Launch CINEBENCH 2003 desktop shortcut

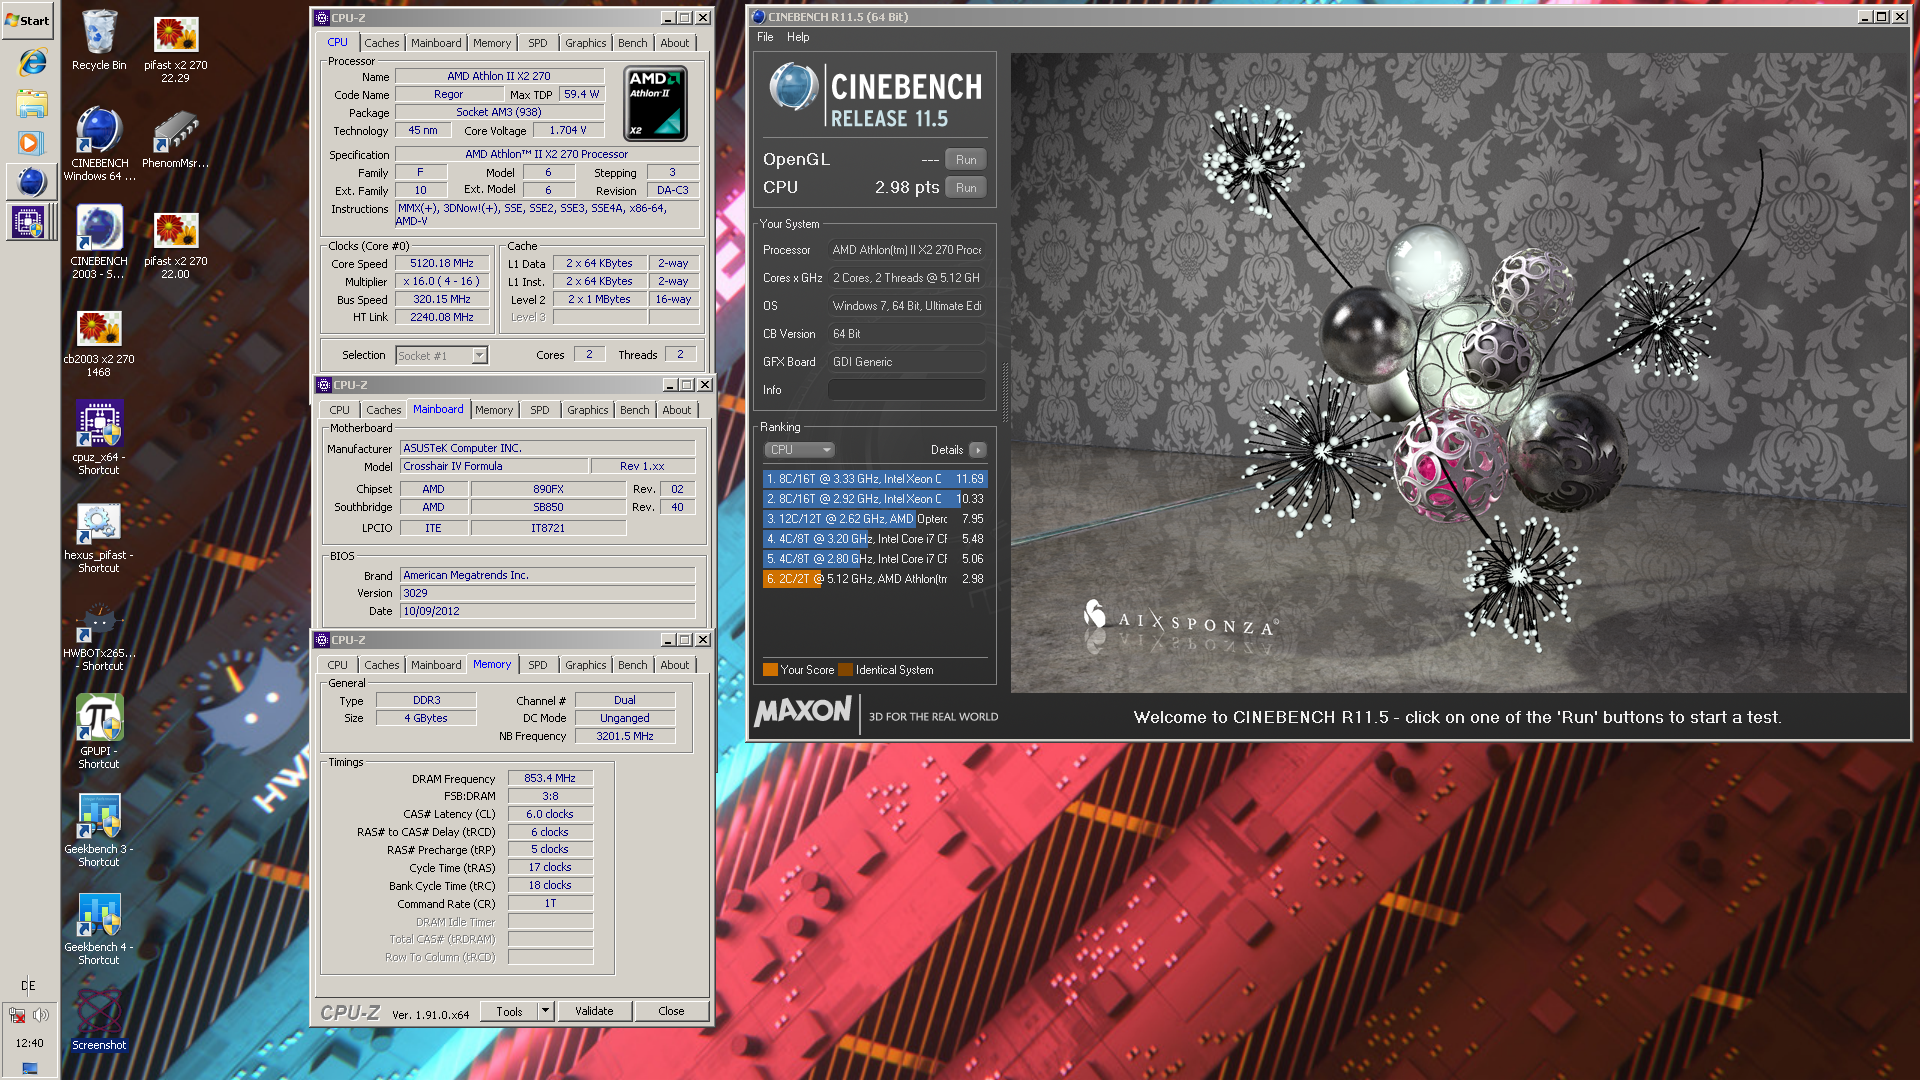click(99, 241)
